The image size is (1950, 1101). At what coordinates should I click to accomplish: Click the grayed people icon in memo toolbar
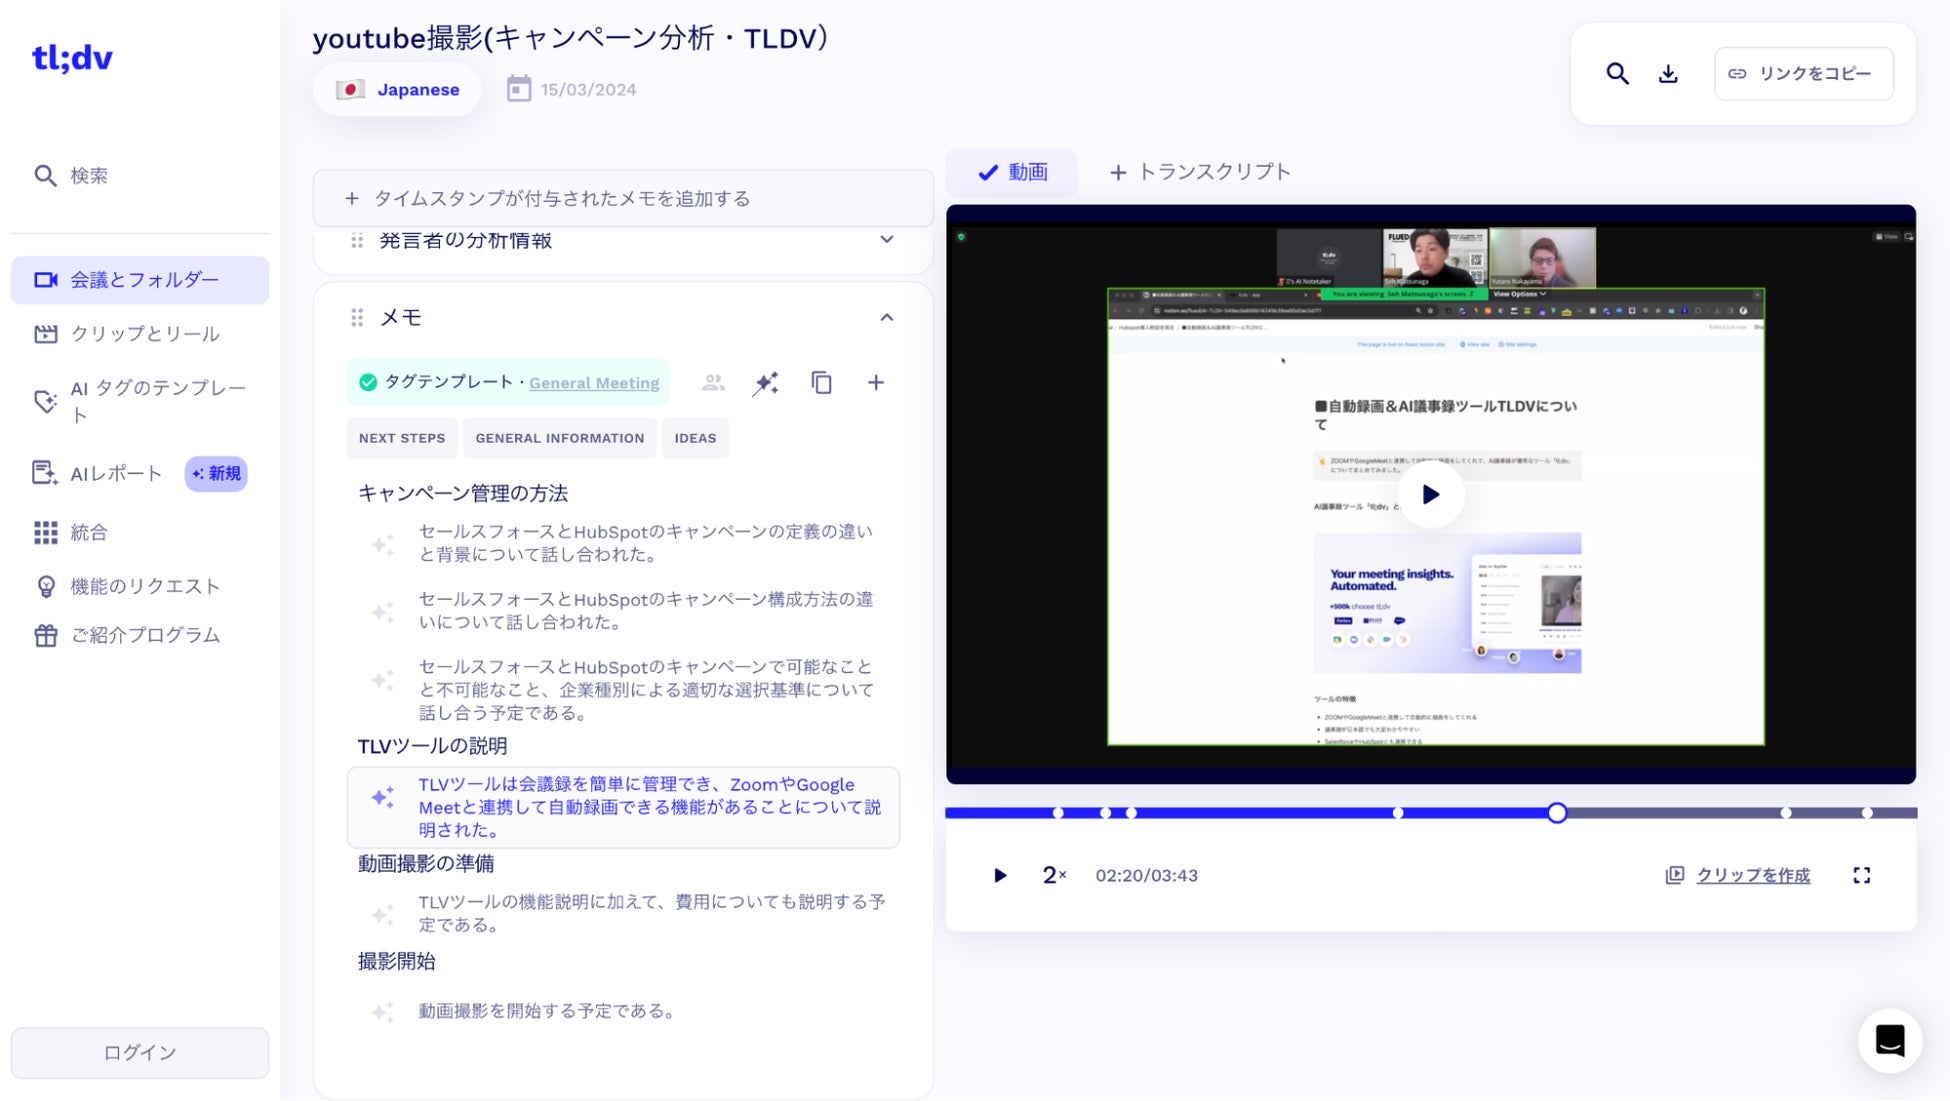(x=713, y=383)
